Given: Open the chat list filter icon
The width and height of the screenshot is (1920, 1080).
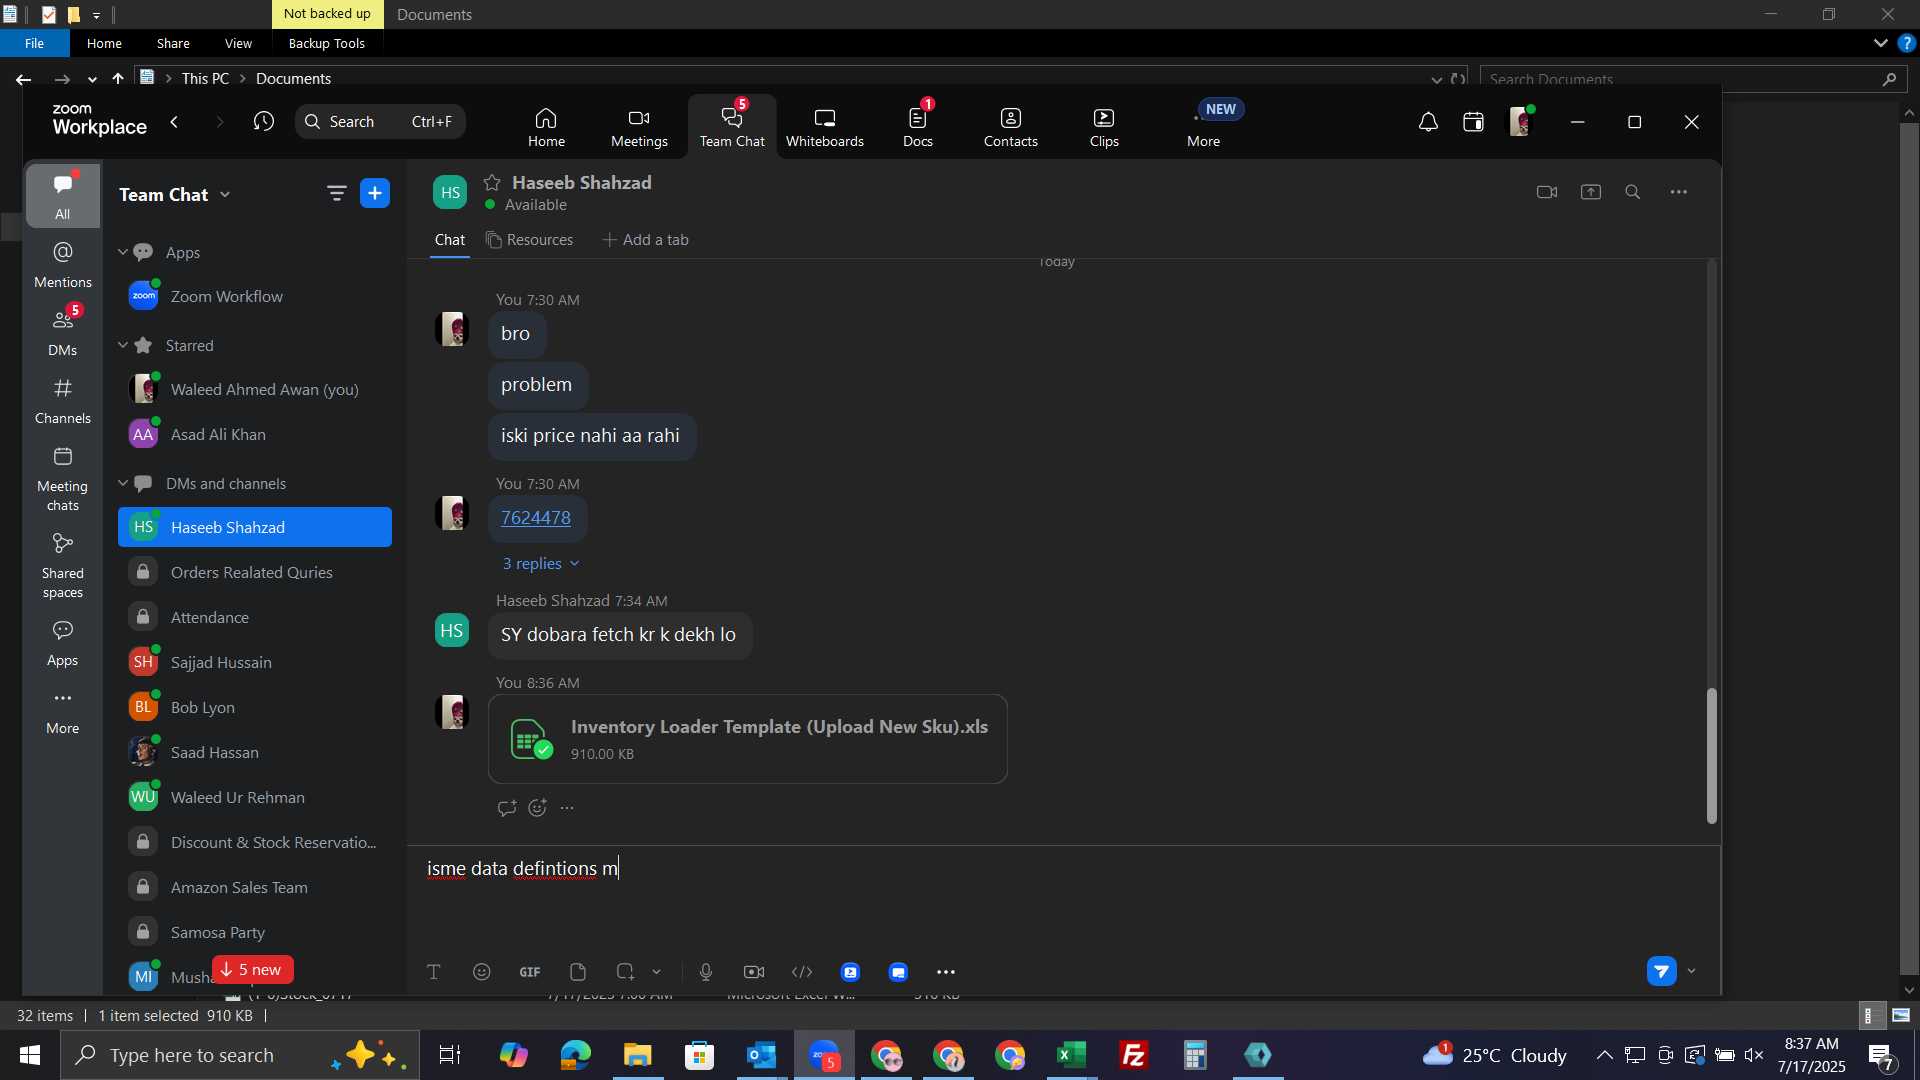Looking at the screenshot, I should pyautogui.click(x=336, y=194).
